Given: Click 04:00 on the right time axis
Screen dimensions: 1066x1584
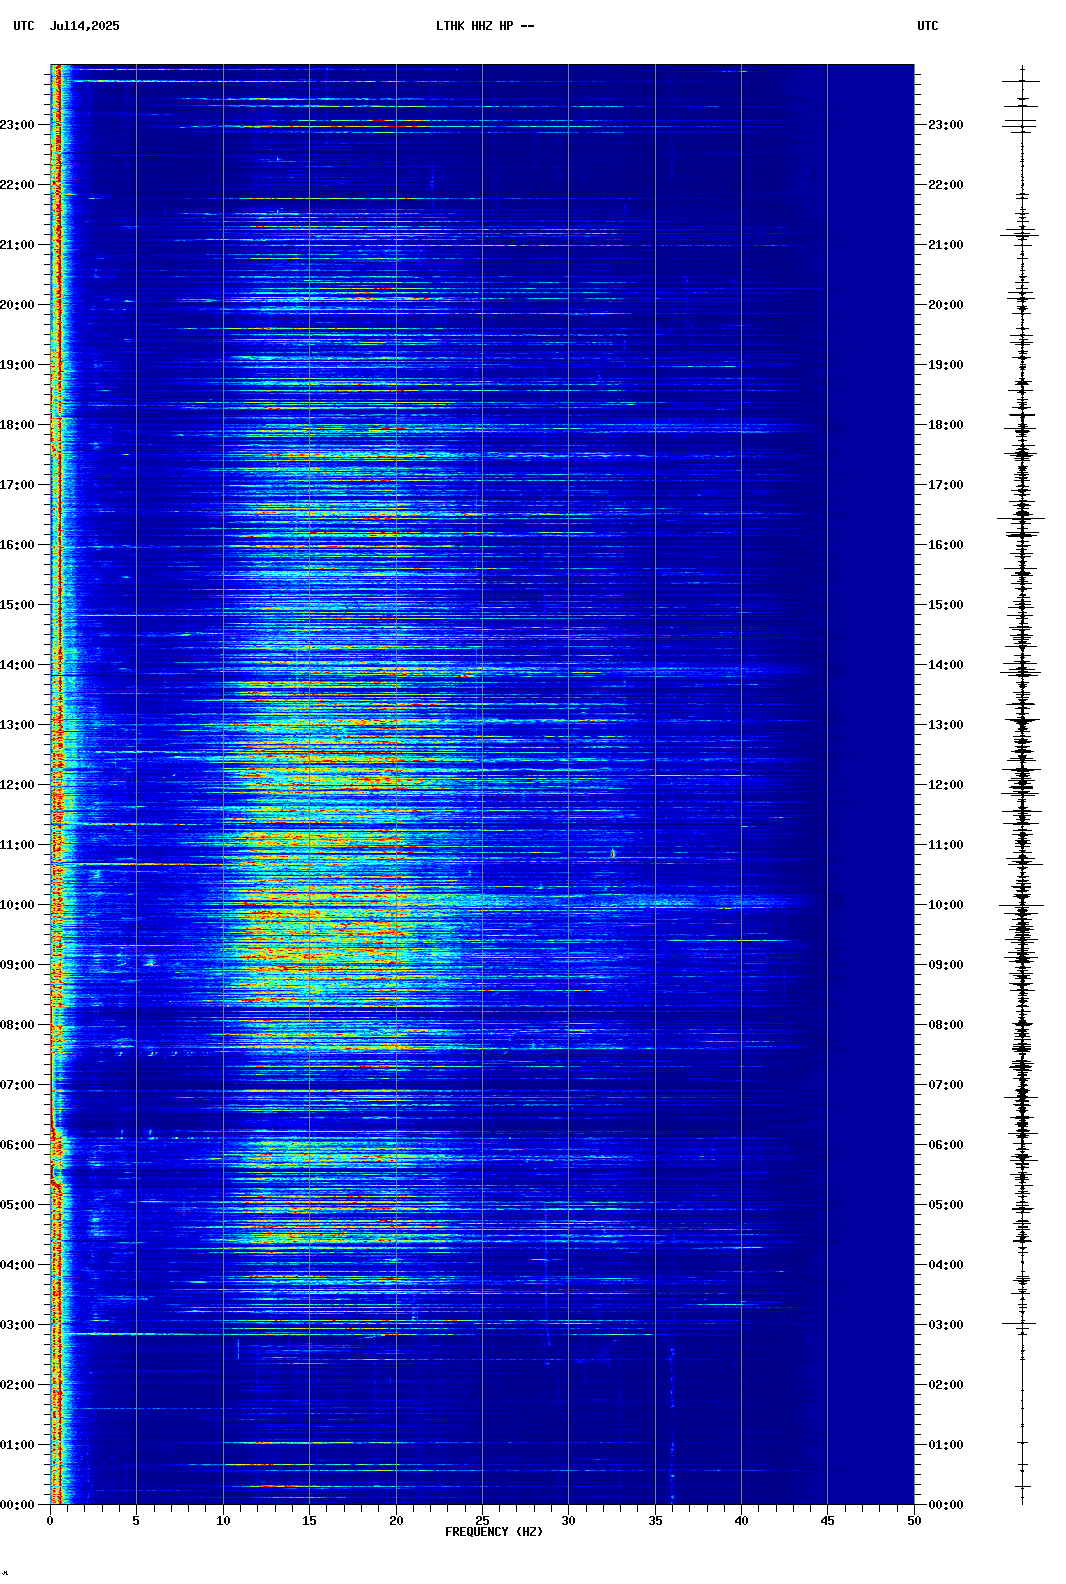Looking at the screenshot, I should [946, 1265].
